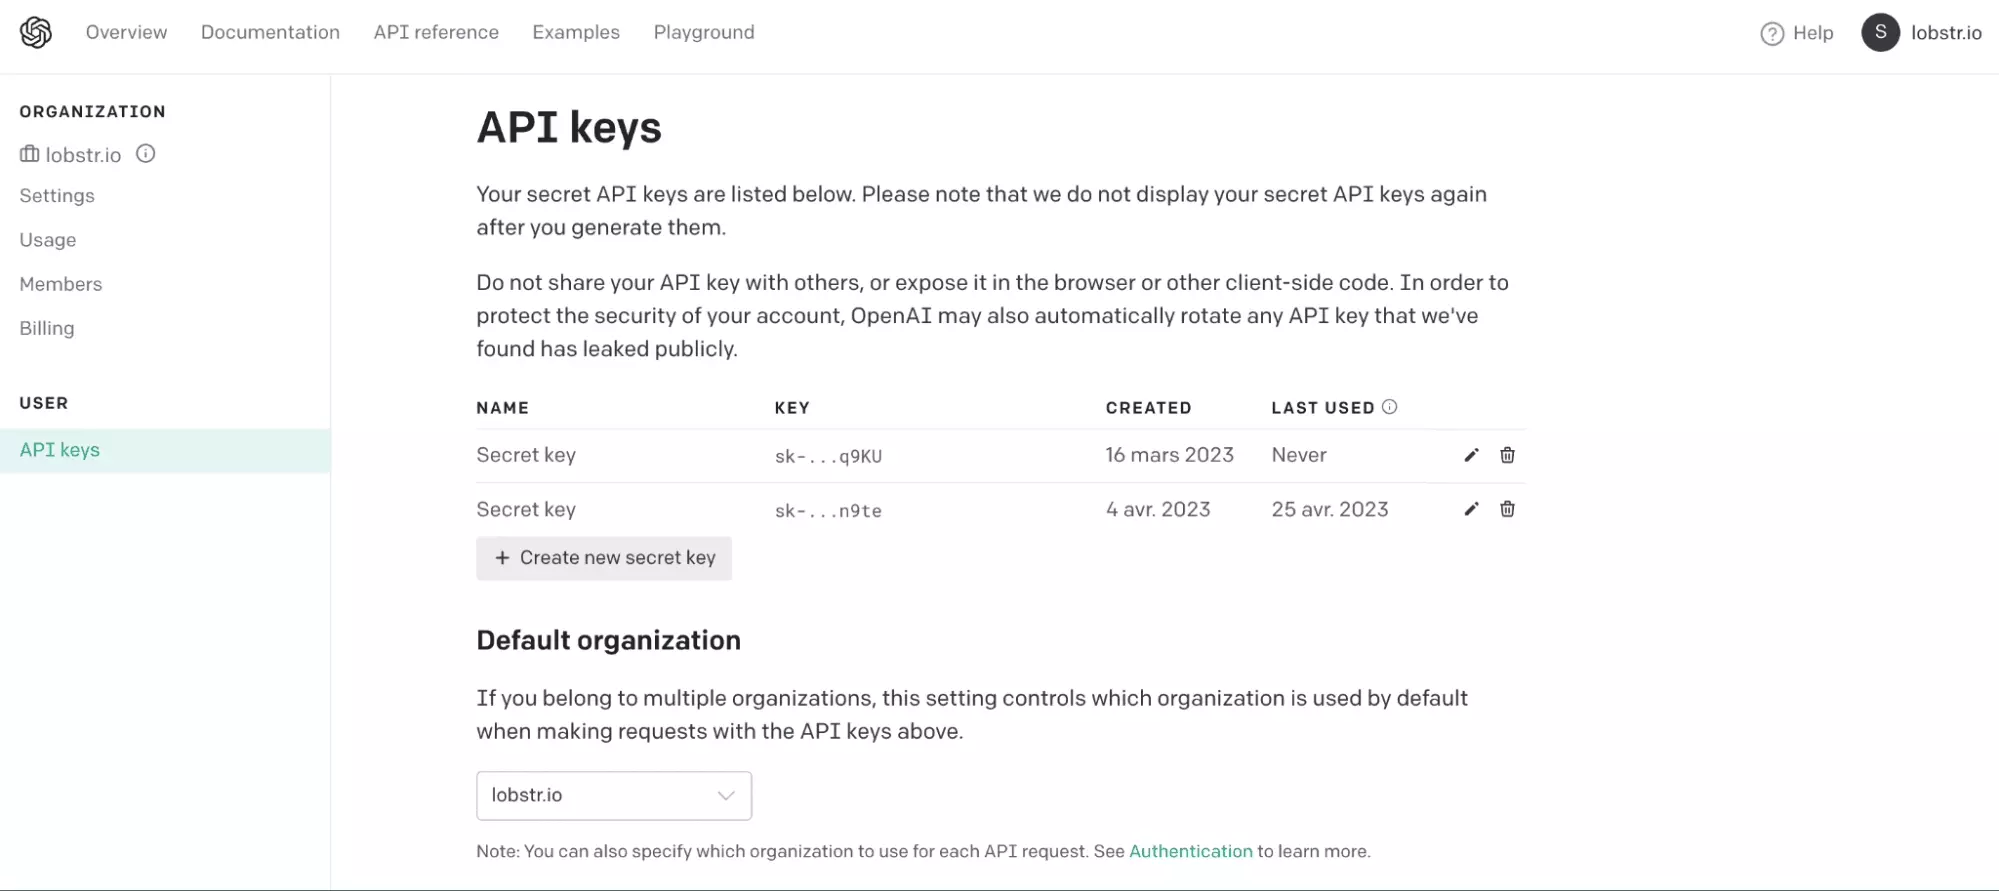Open API reference in top navigation

[436, 32]
